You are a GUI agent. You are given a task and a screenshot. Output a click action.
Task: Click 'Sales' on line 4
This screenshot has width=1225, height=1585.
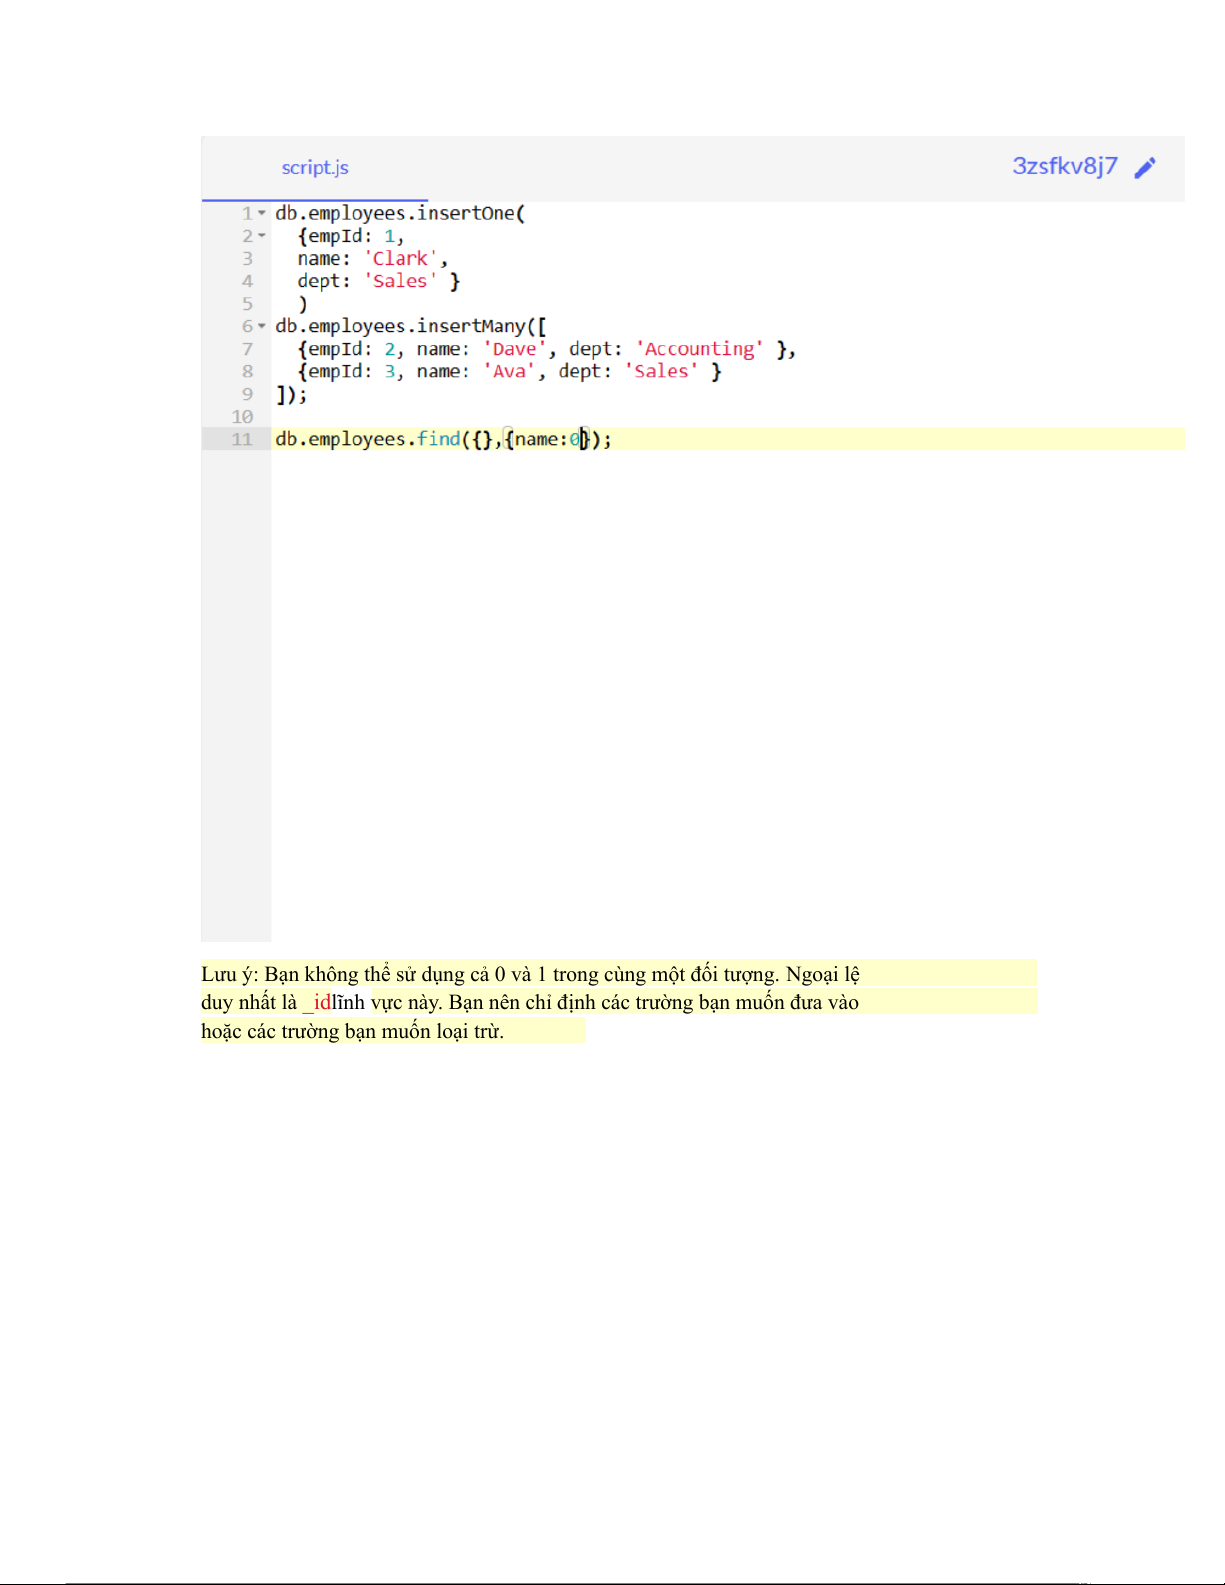[x=400, y=281]
